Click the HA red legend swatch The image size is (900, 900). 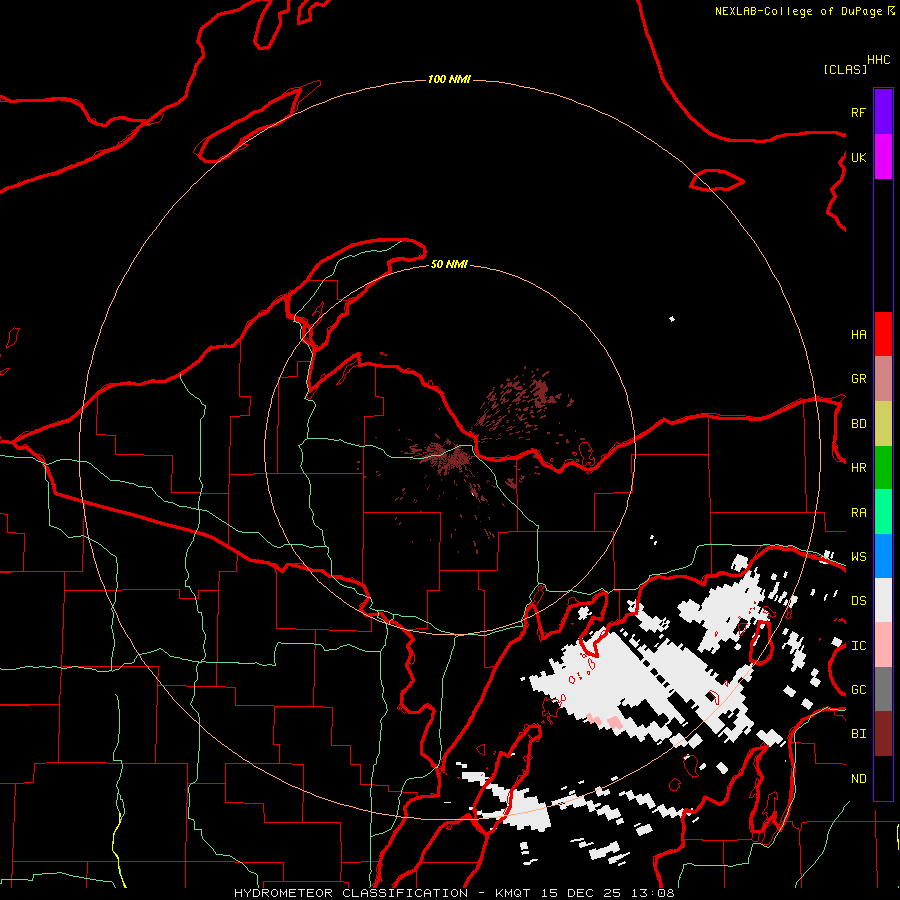point(883,334)
